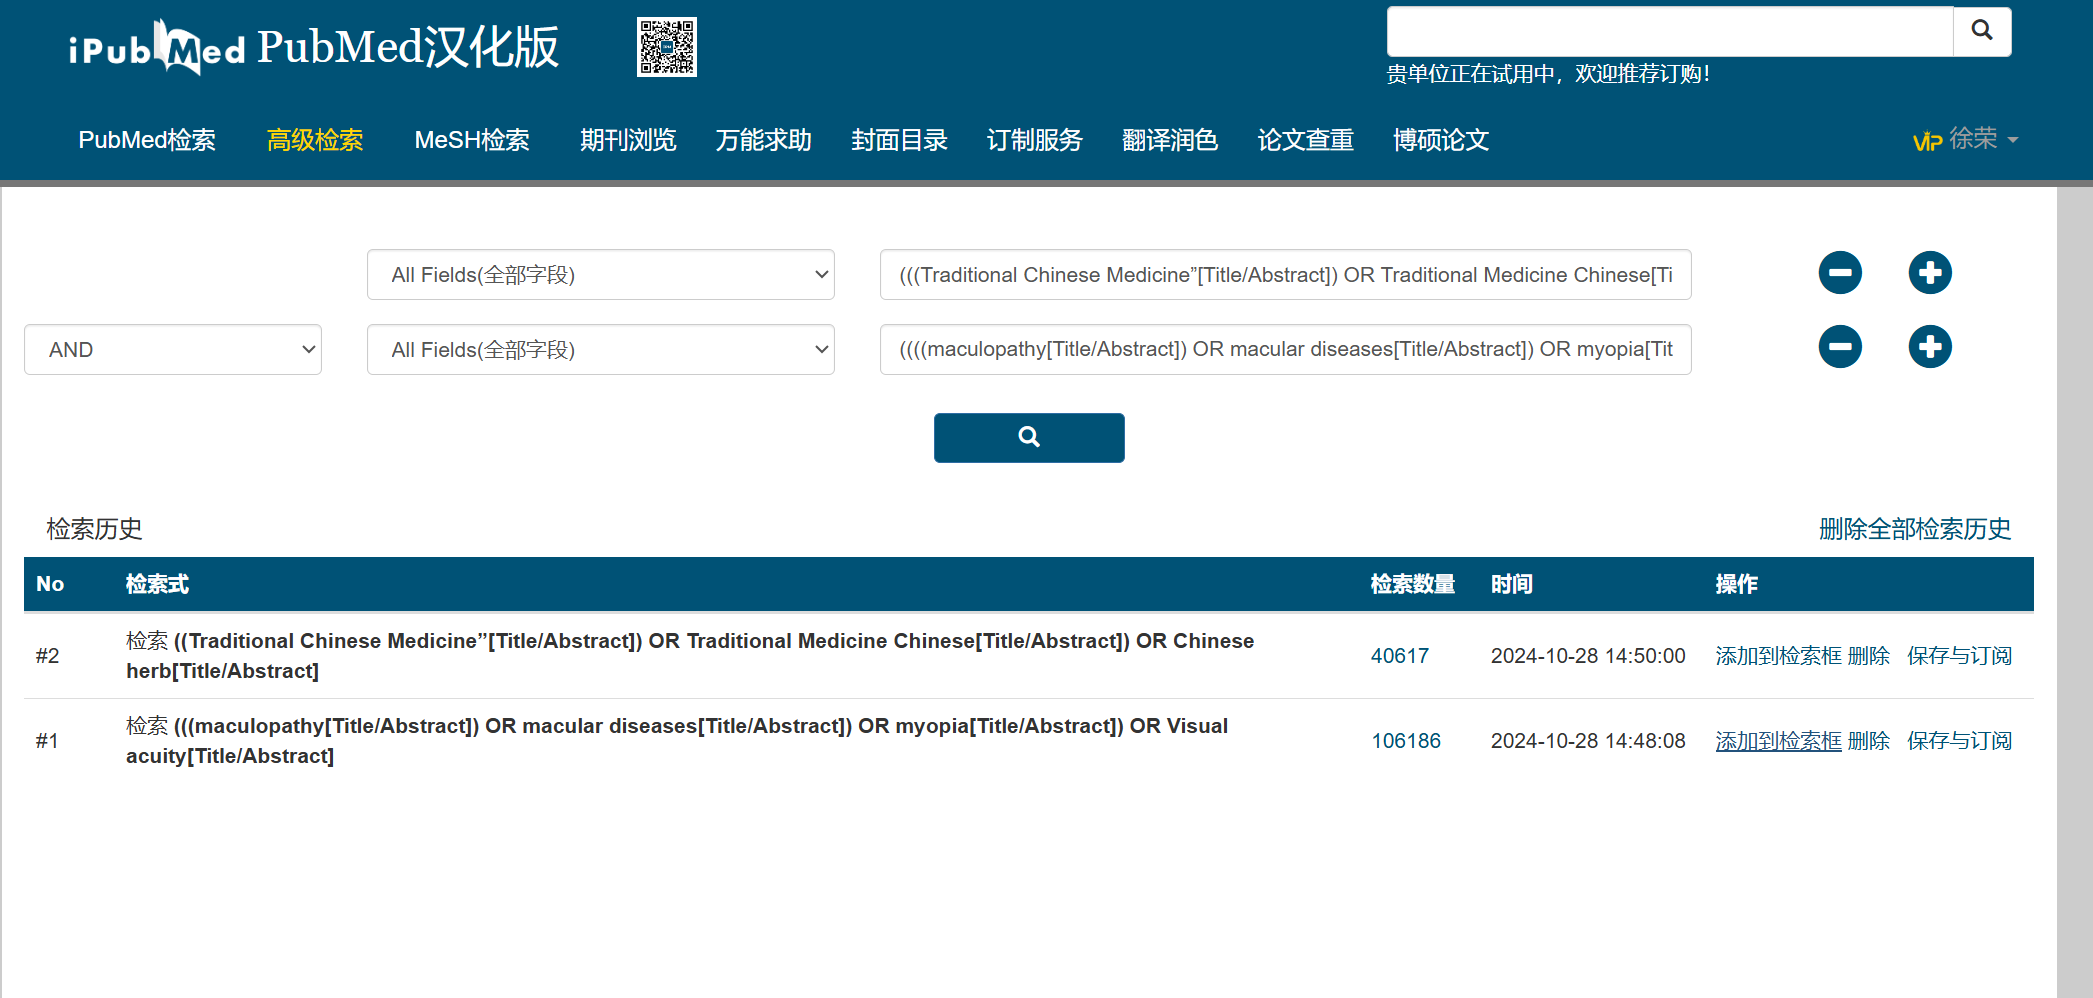
Task: Click 添加到检索框 for search #1
Action: click(x=1778, y=741)
